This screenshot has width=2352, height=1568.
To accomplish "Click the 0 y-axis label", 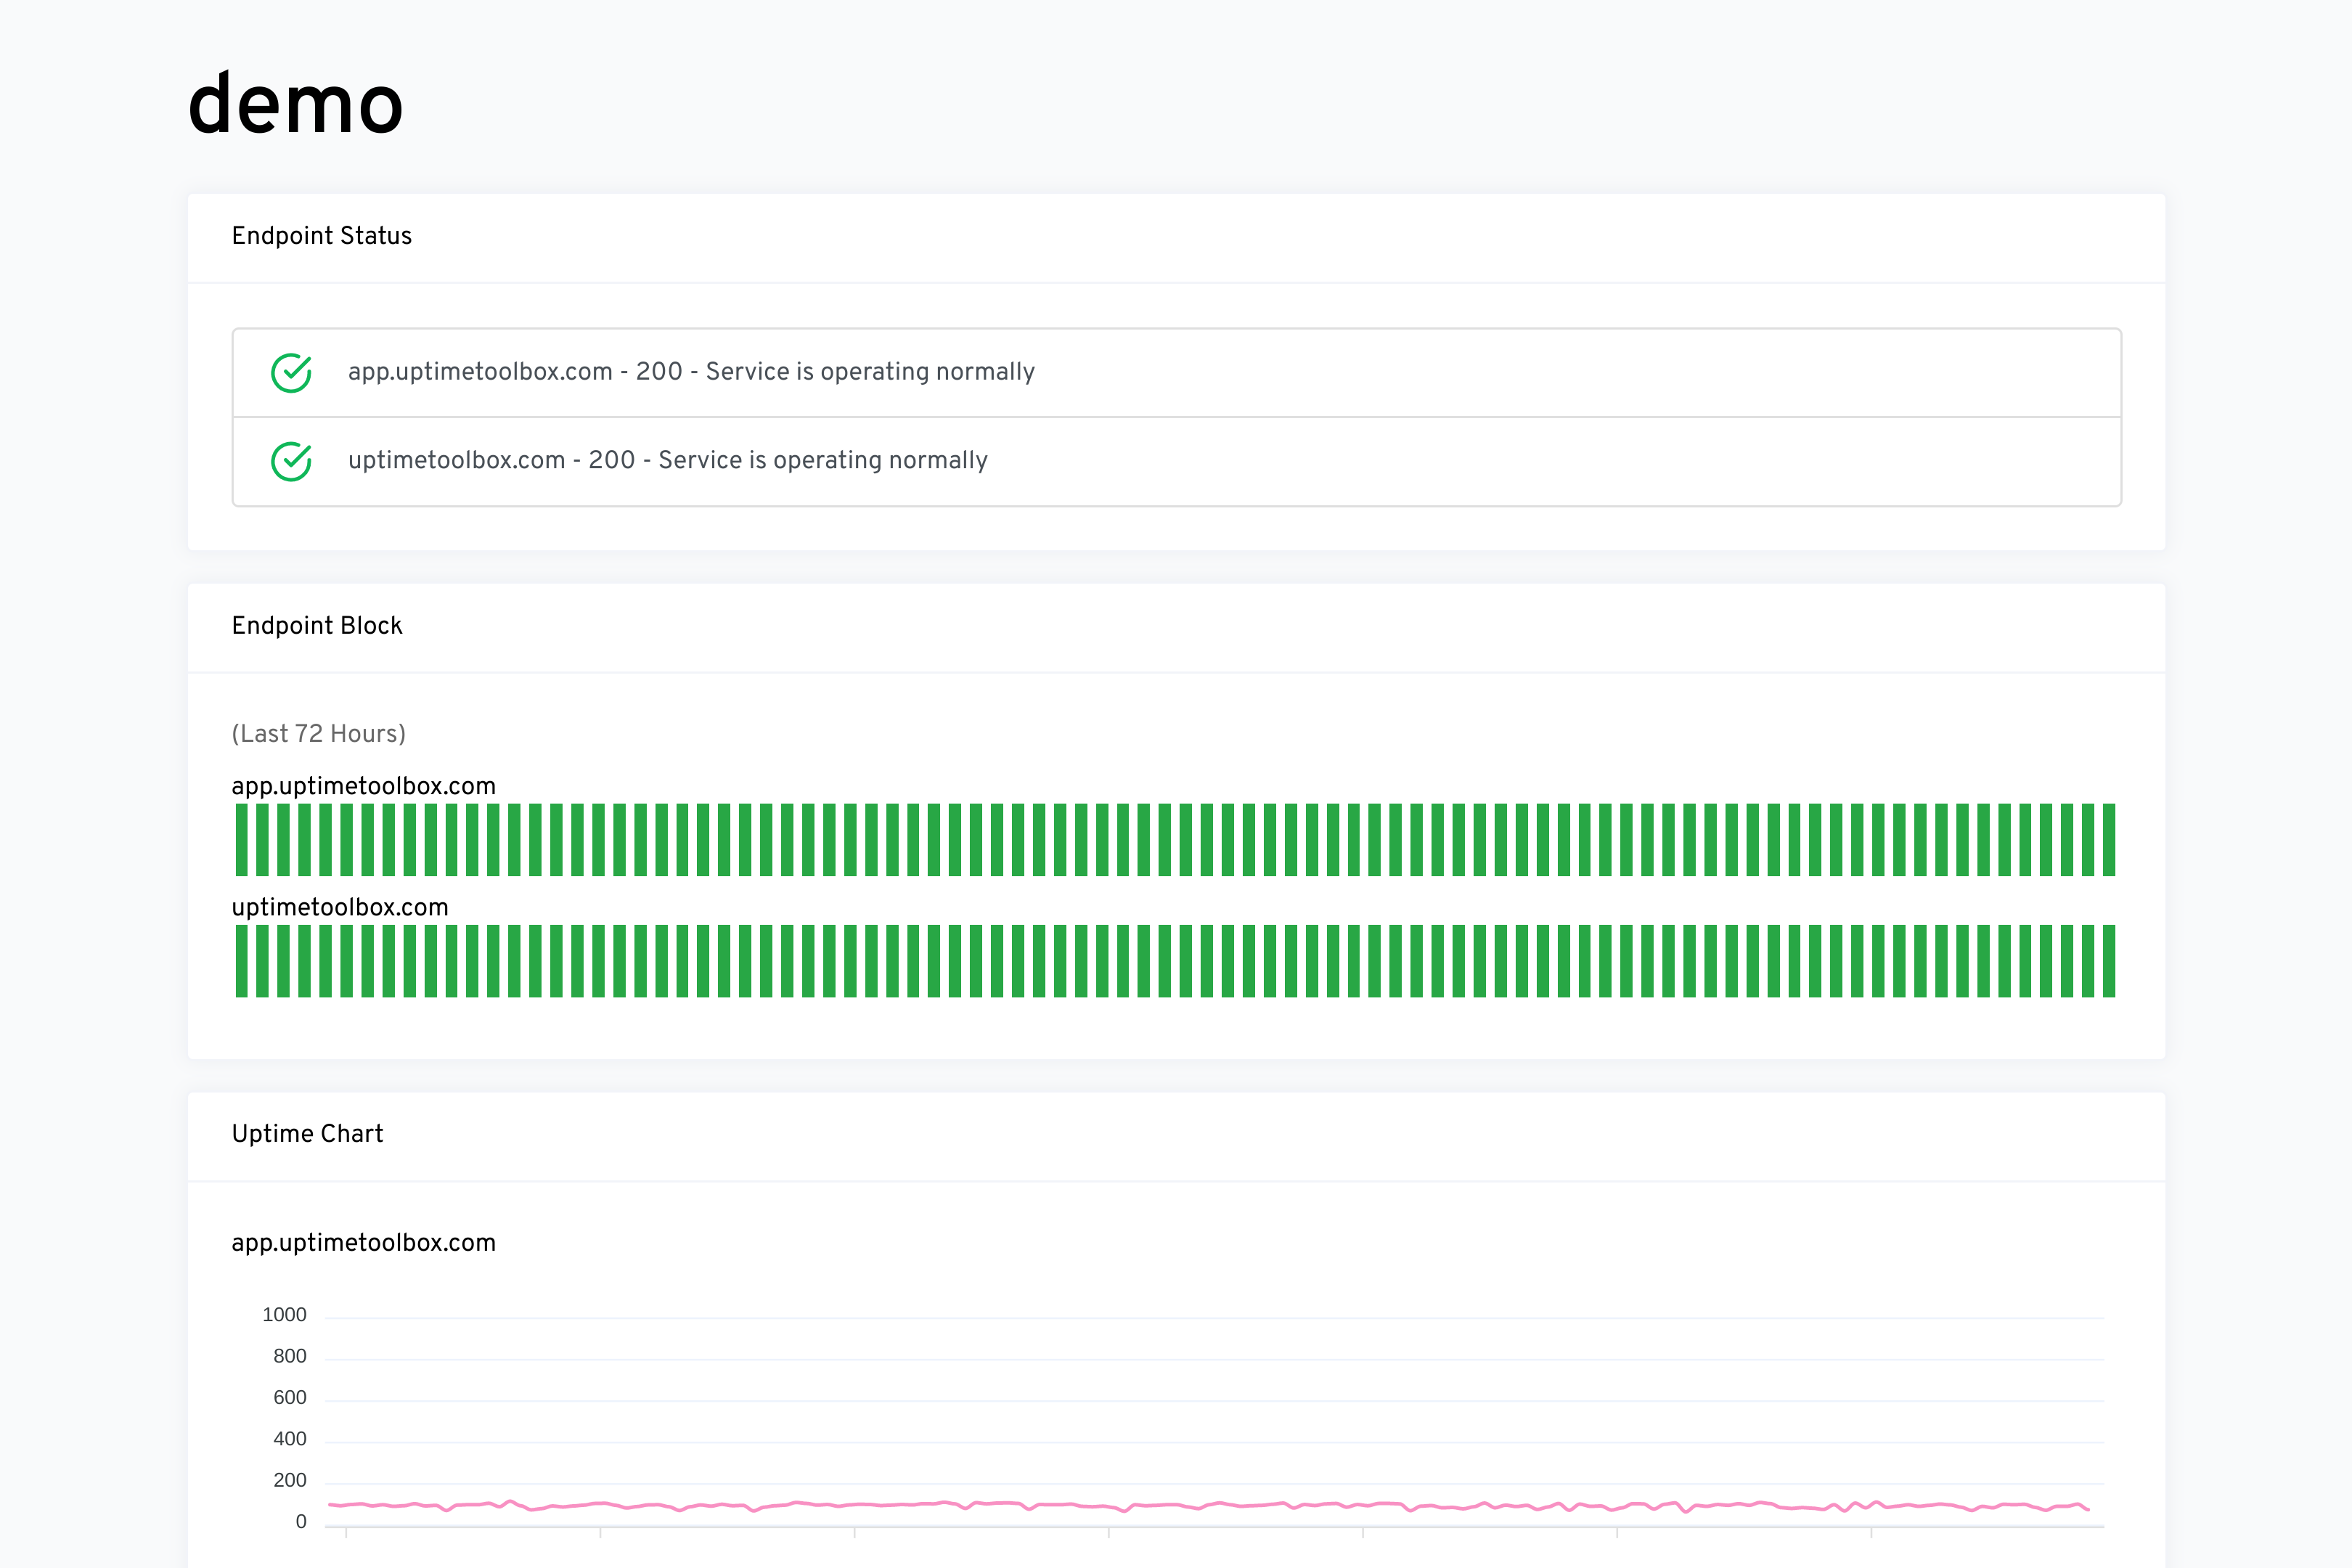I will [301, 1522].
